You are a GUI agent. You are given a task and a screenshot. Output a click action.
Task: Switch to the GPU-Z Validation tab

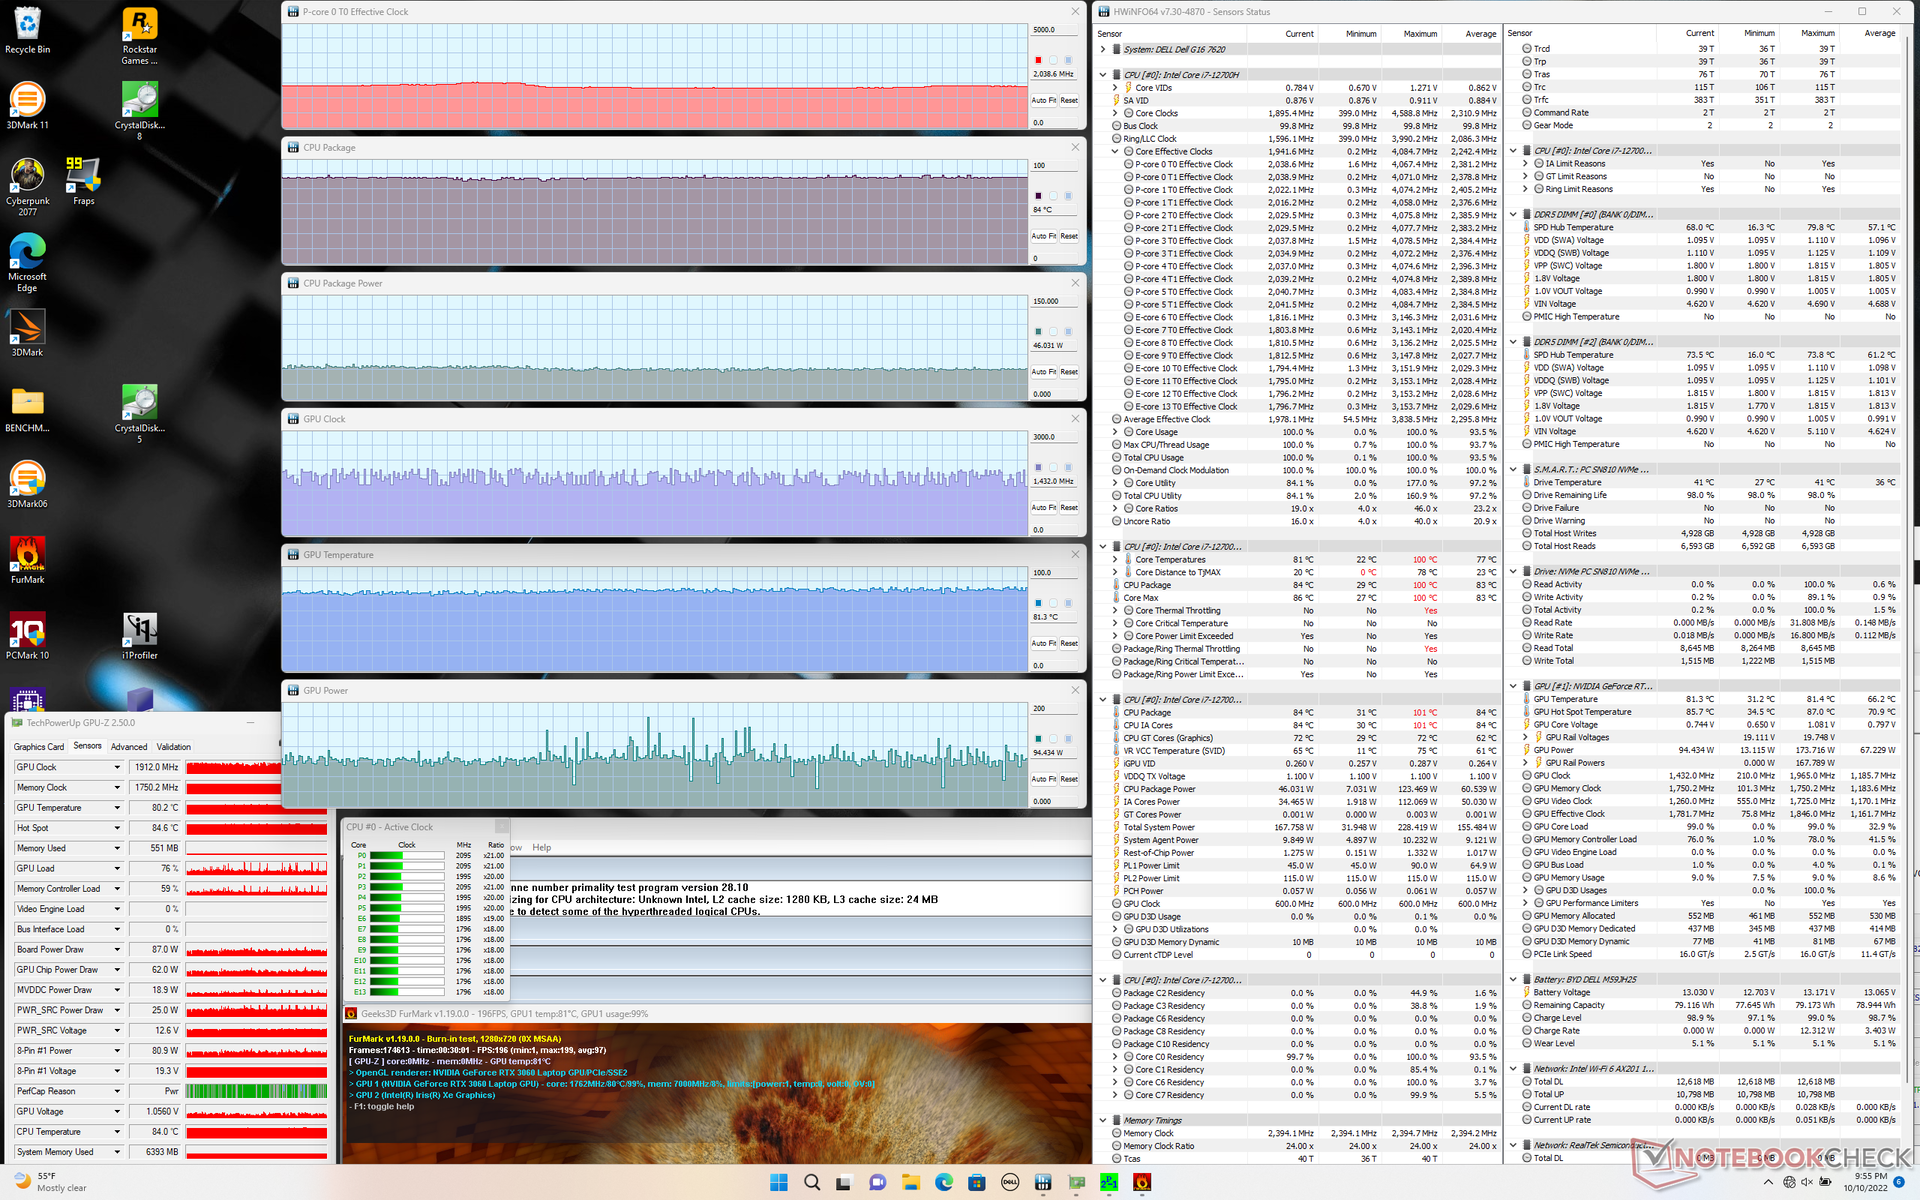pos(173,747)
